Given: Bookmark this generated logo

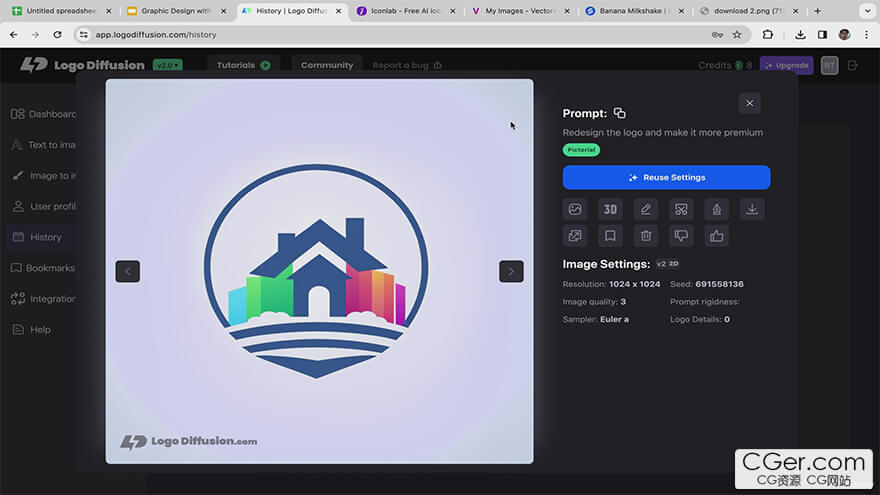Looking at the screenshot, I should click(610, 236).
